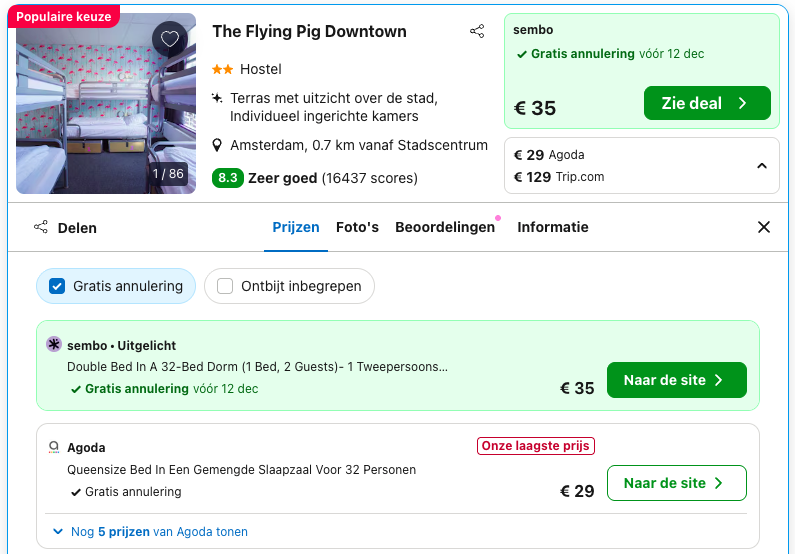
Task: Click the sembo provider logo icon
Action: pyautogui.click(x=54, y=345)
